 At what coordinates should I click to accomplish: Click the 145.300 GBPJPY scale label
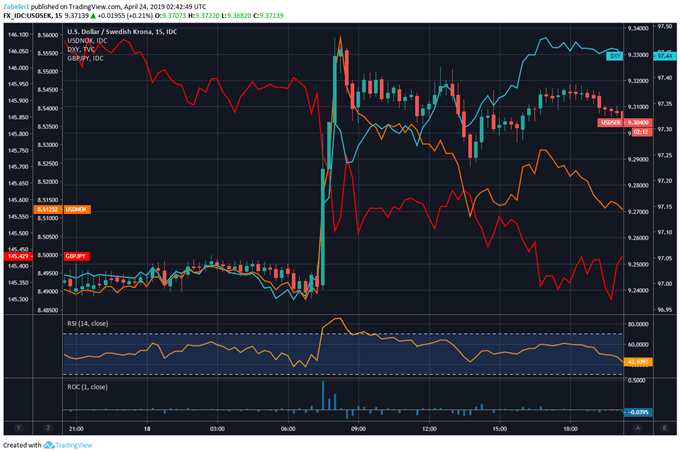[18, 299]
